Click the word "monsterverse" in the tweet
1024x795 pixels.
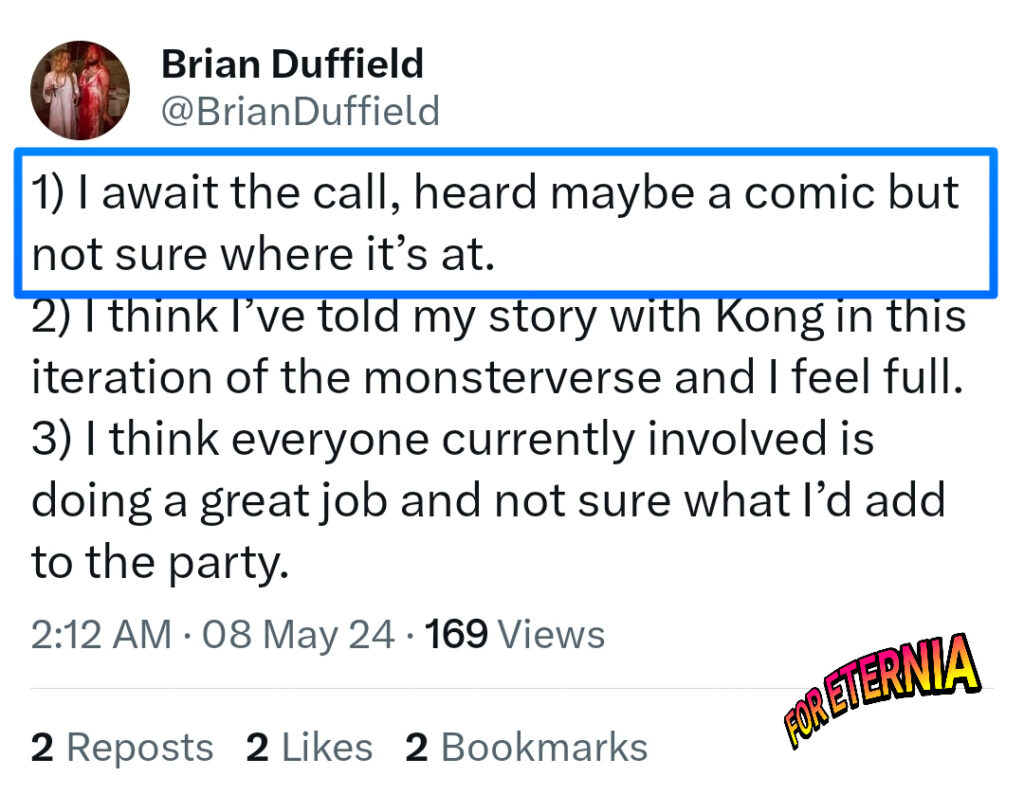(x=511, y=378)
